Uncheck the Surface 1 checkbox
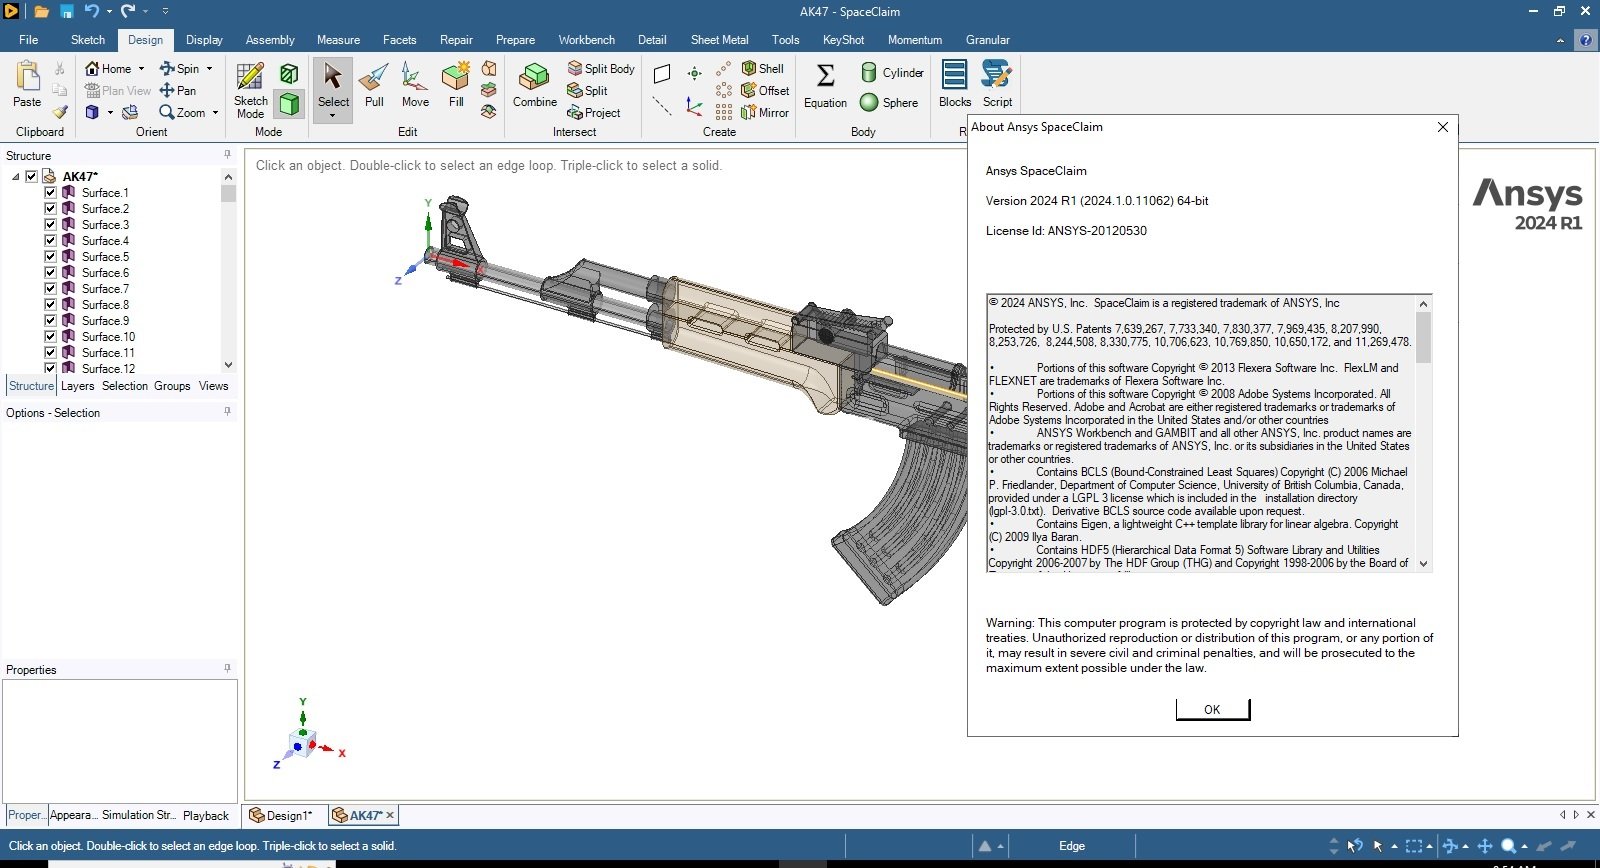This screenshot has height=868, width=1600. [x=50, y=192]
